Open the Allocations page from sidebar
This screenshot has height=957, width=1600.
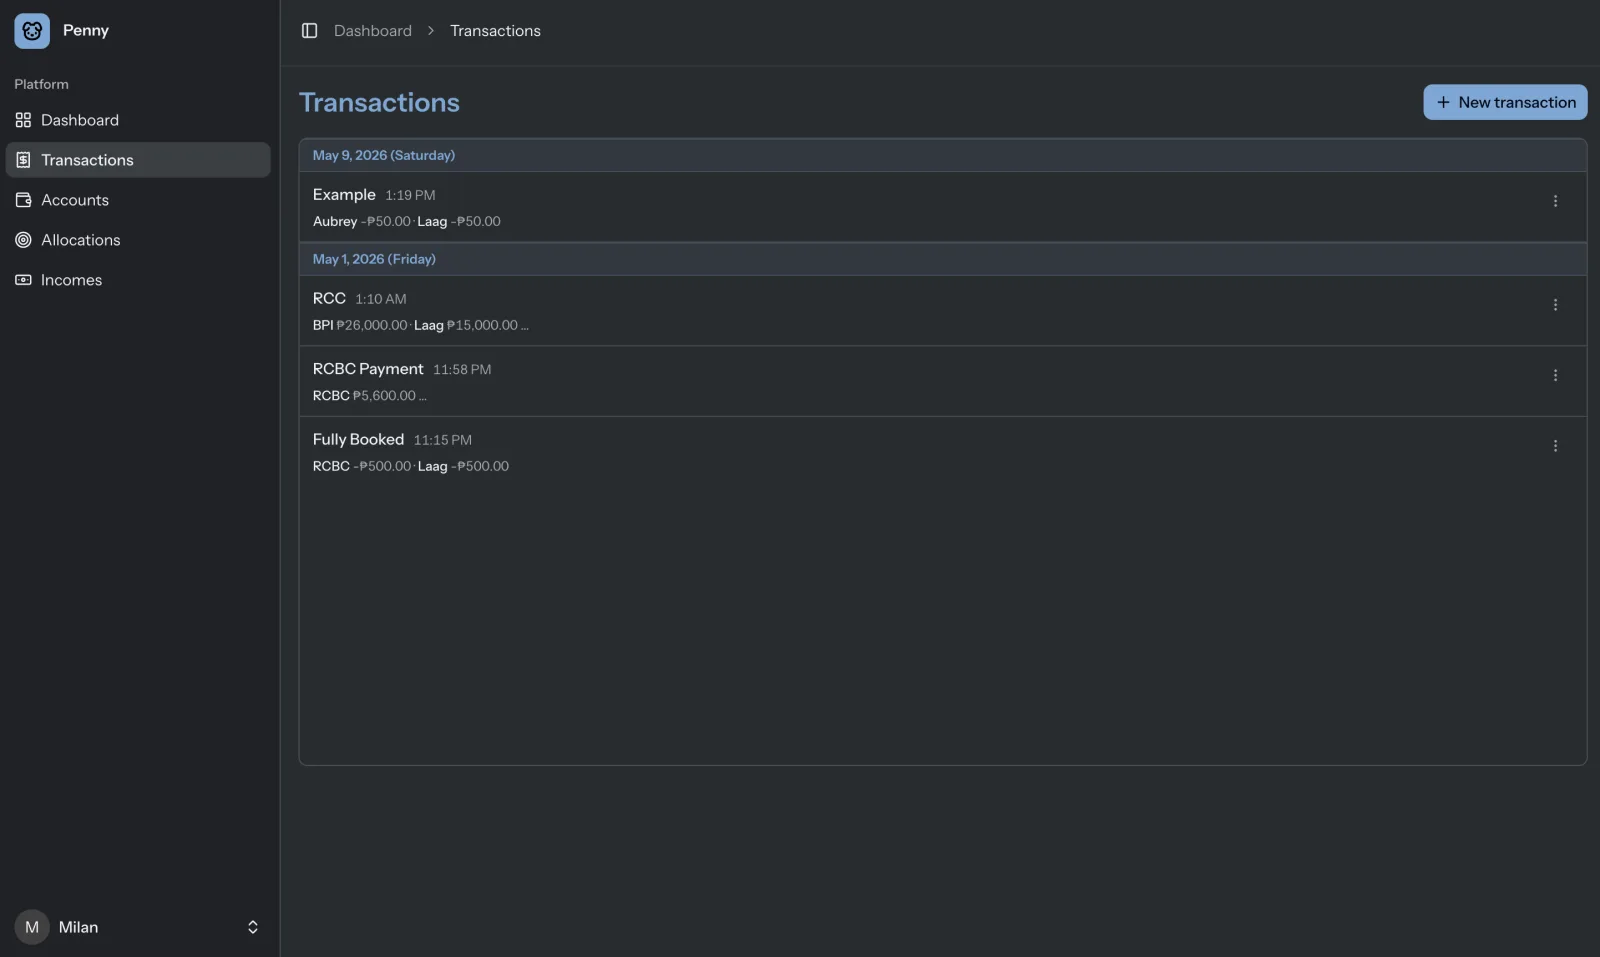pos(138,240)
